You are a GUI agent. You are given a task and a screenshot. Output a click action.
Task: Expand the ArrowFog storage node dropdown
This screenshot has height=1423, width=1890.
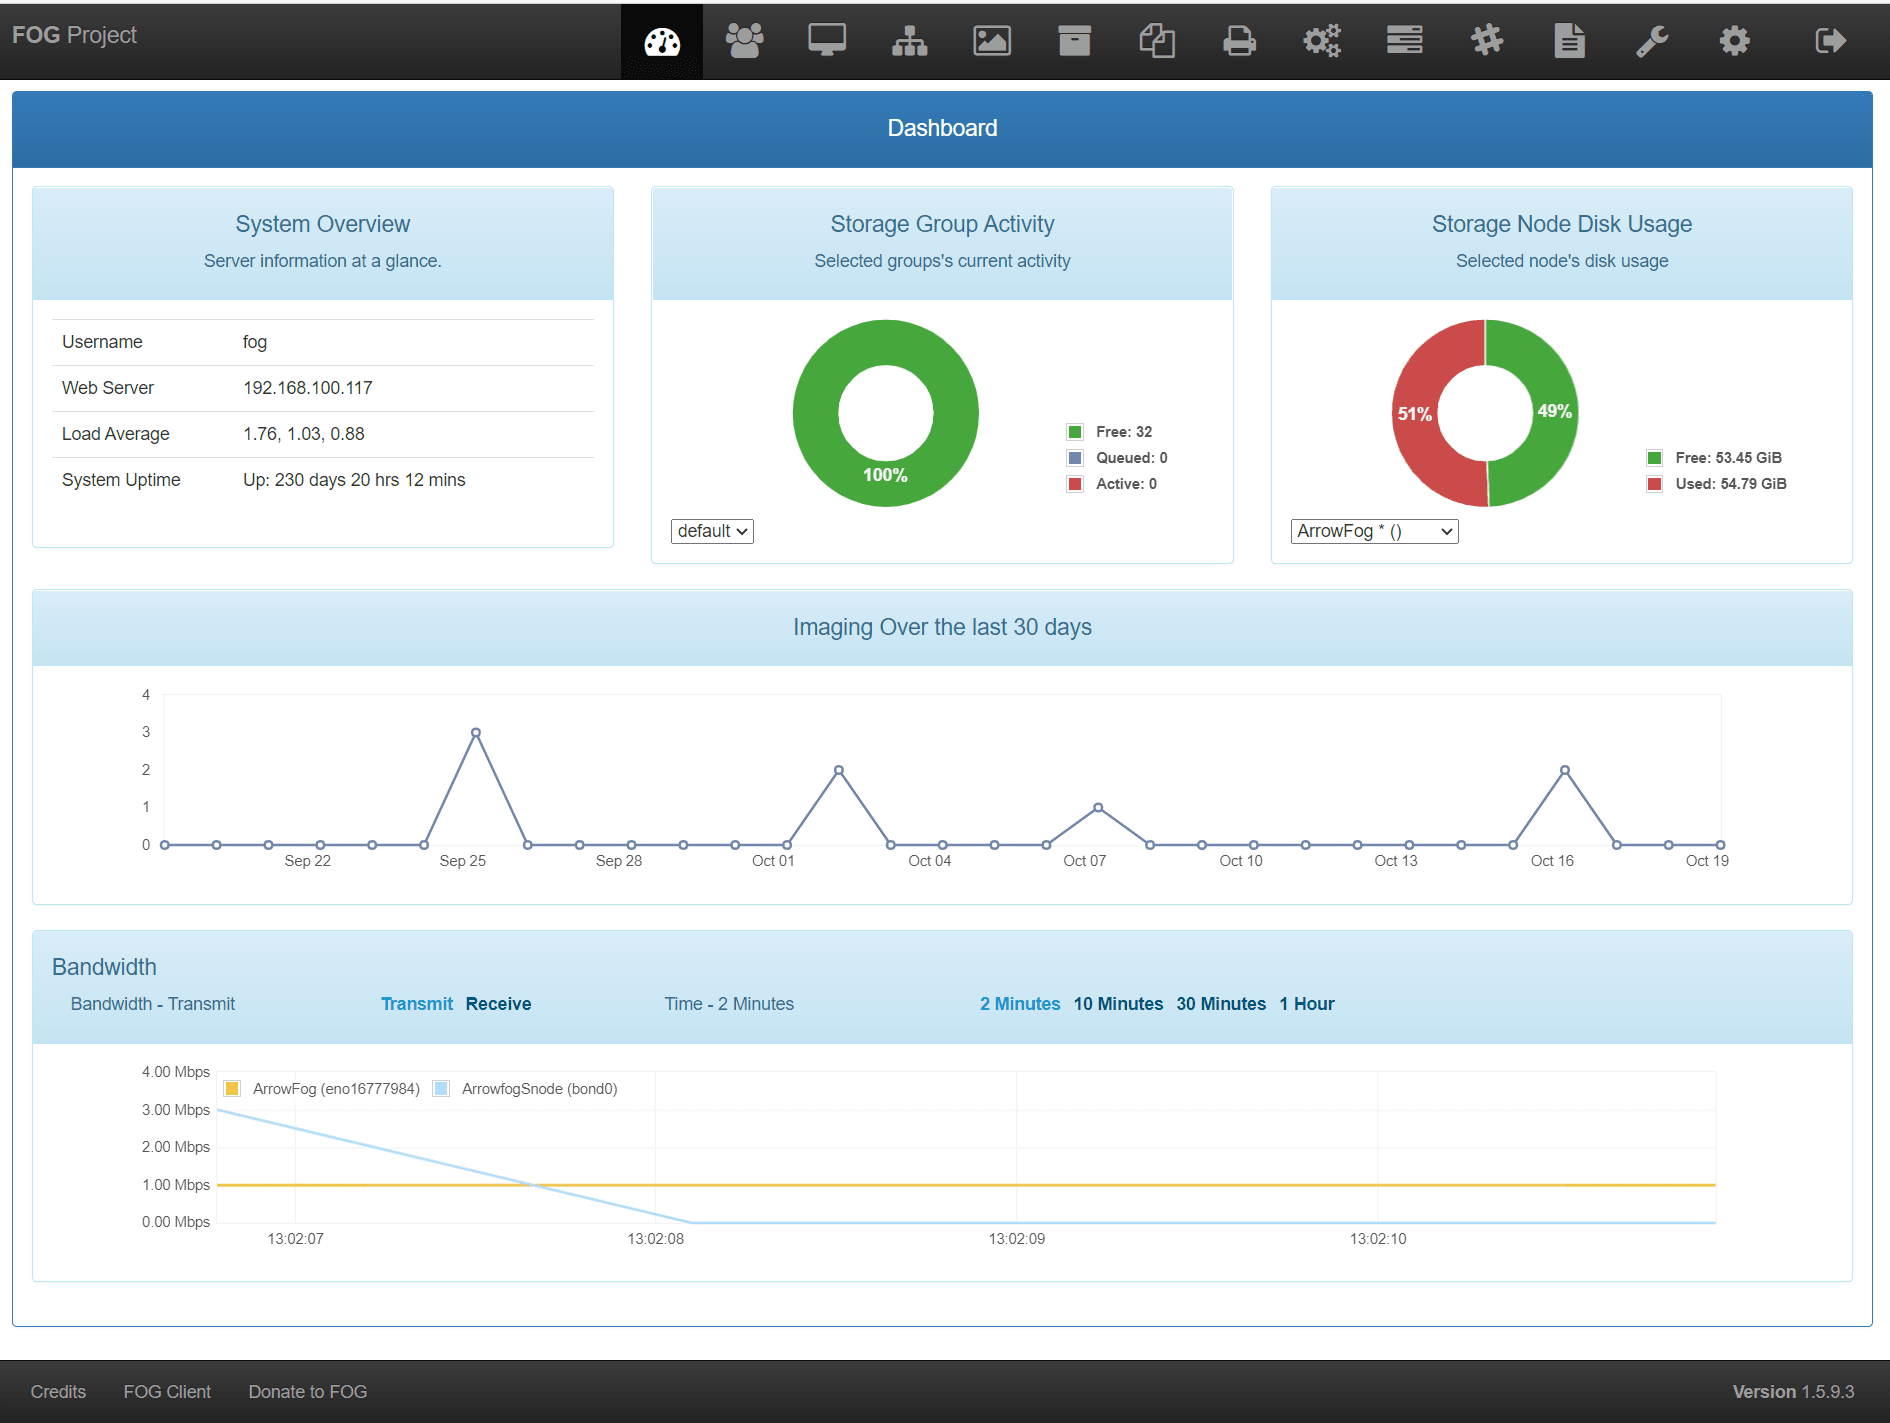pos(1374,531)
